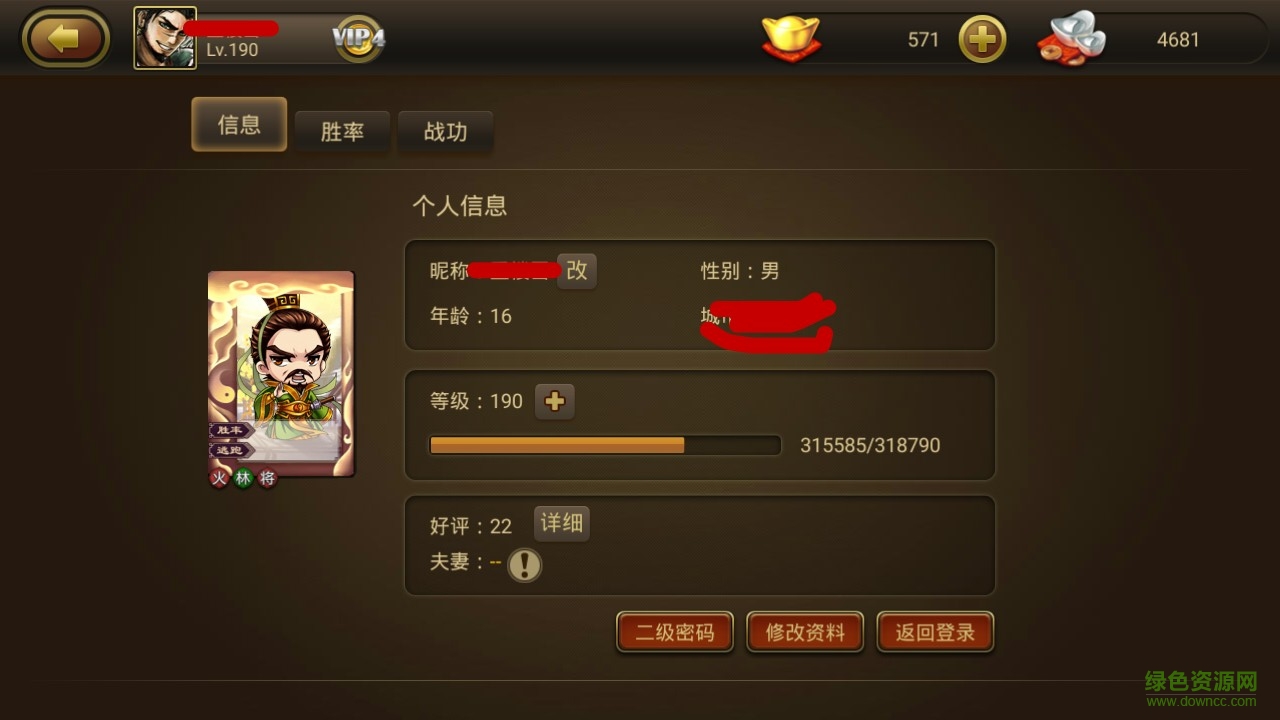
Task: Open the 二级密码 settings
Action: pyautogui.click(x=675, y=632)
